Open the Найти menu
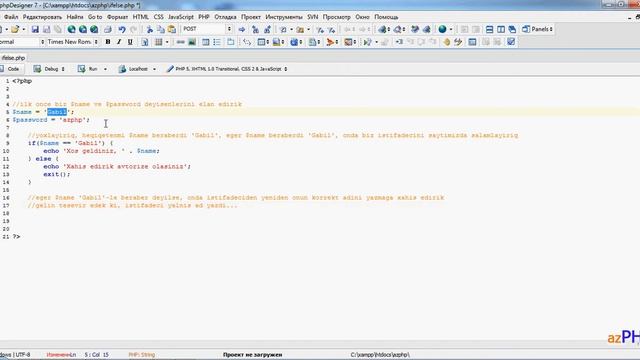Image resolution: width=640 pixels, height=360 pixels. (x=75, y=17)
